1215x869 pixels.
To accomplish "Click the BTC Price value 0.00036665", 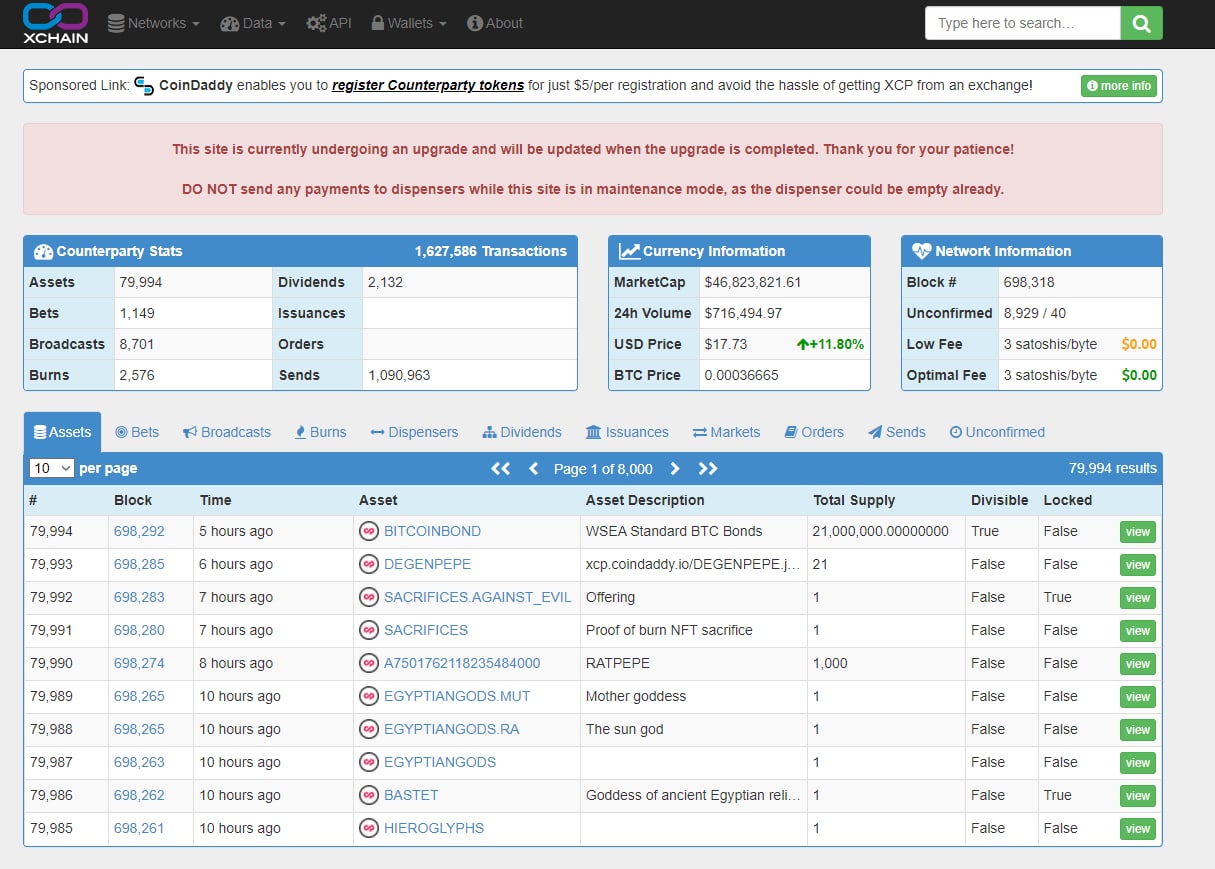I will coord(742,375).
